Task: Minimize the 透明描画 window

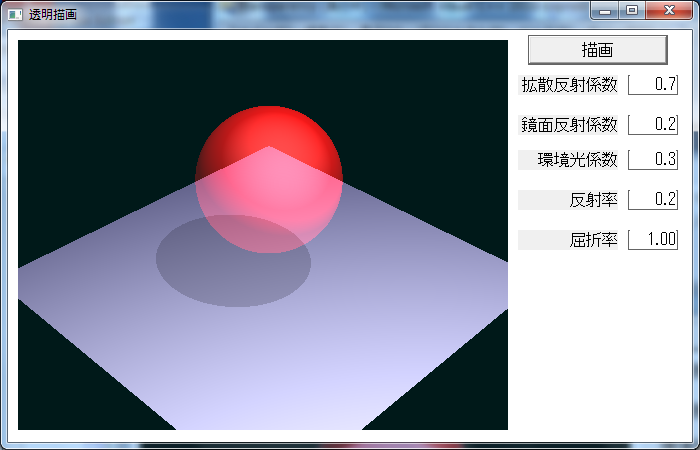Action: 605,11
